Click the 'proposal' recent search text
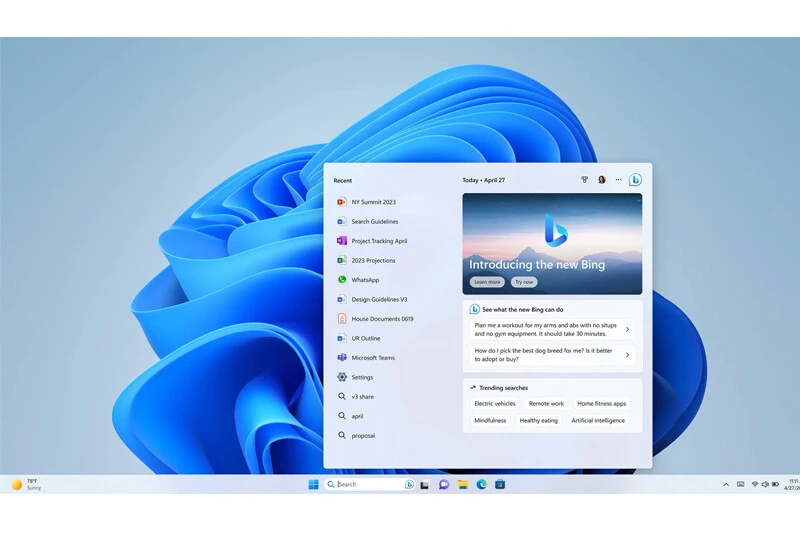The image size is (800, 550). pyautogui.click(x=363, y=436)
